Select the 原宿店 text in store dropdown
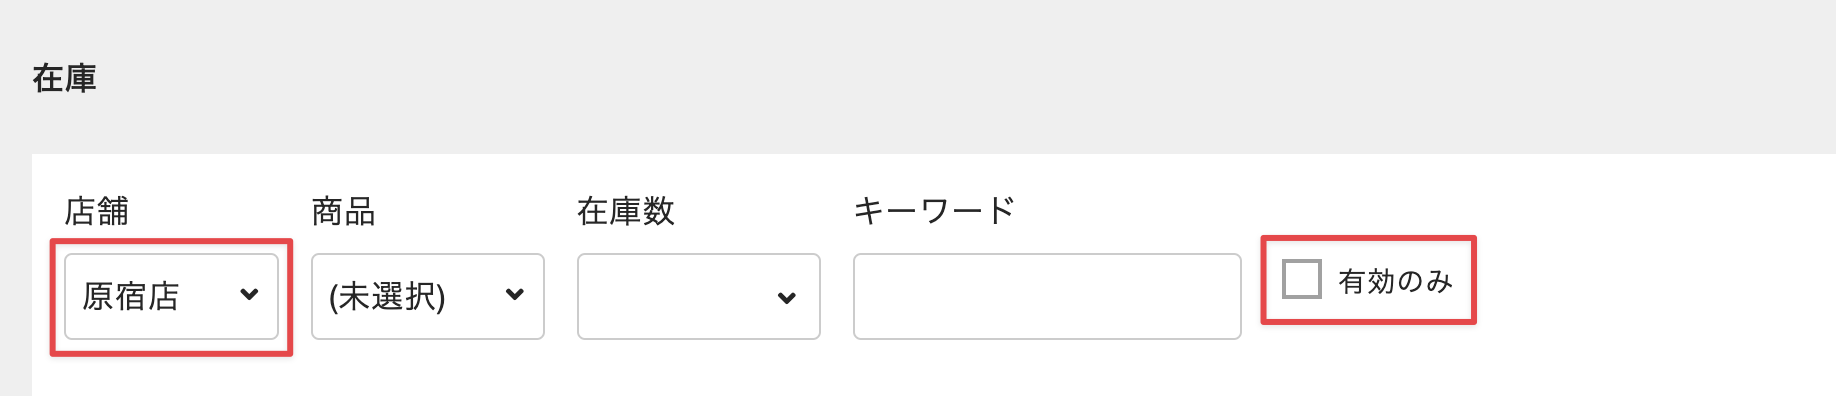Image resolution: width=1836 pixels, height=396 pixels. (130, 296)
